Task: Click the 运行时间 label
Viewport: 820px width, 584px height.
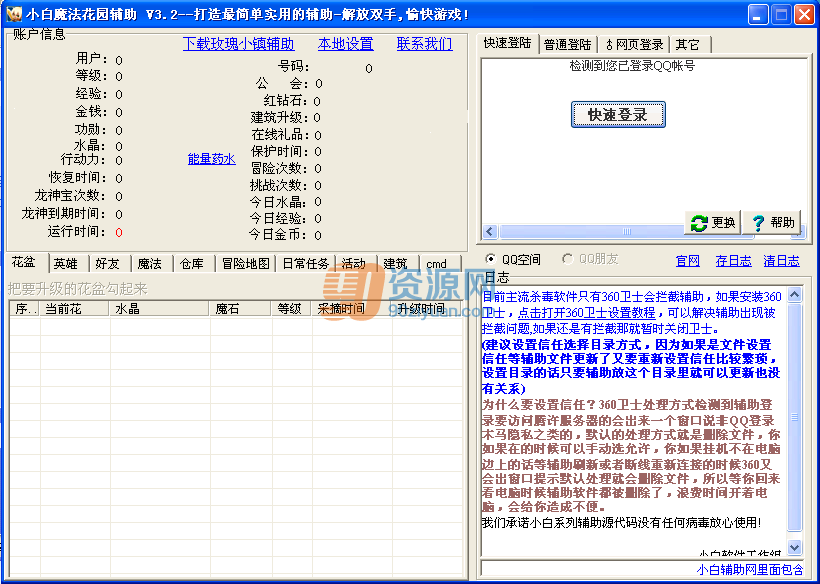Action: [x=77, y=232]
